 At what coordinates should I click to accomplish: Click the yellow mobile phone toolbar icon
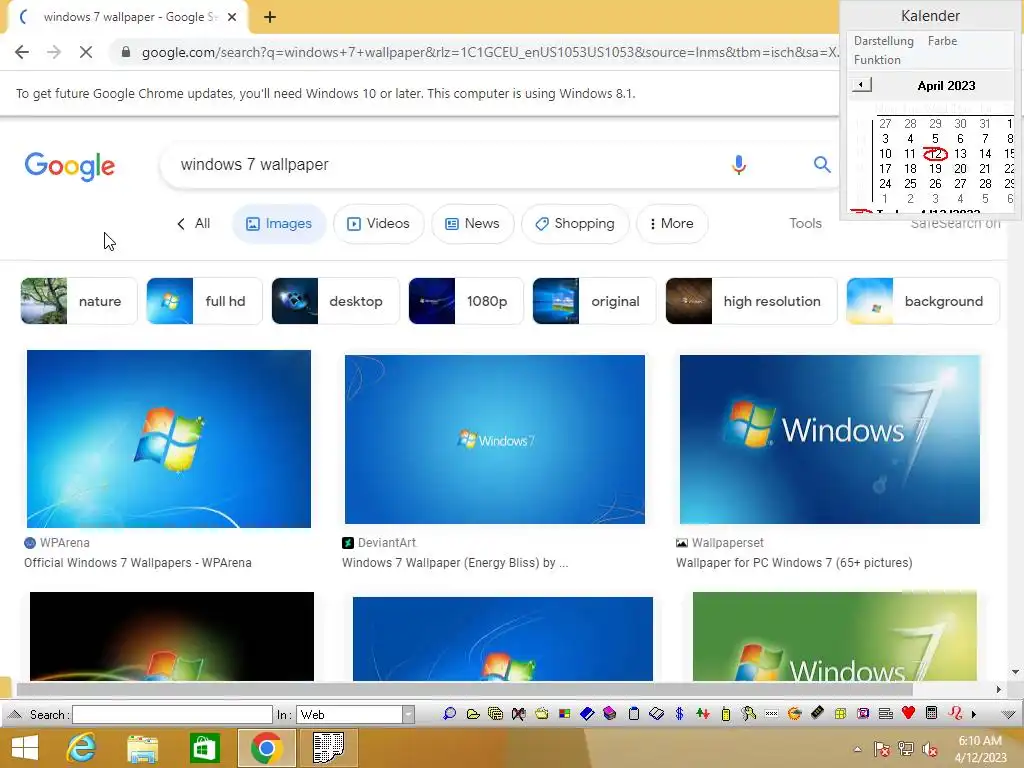[726, 714]
